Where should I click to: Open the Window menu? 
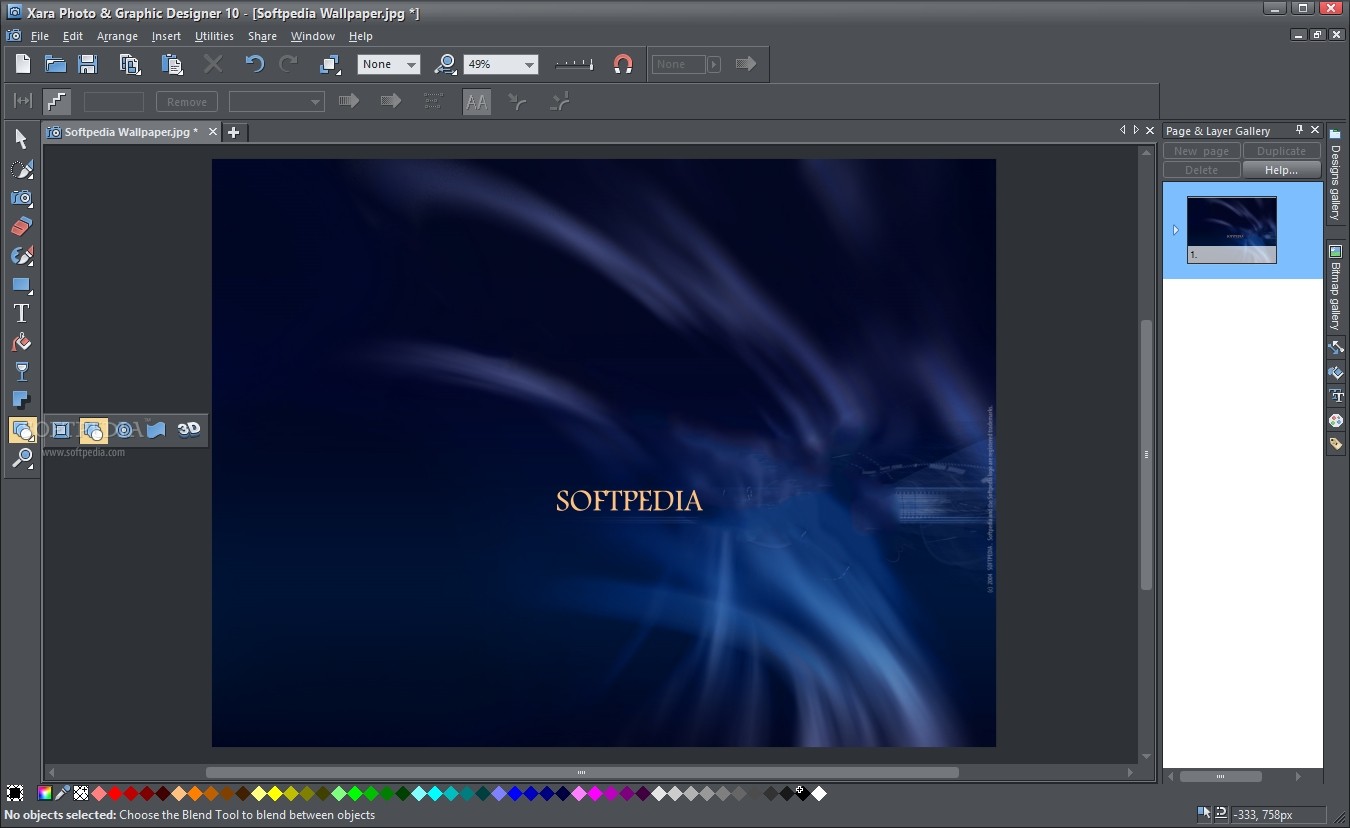pos(313,36)
